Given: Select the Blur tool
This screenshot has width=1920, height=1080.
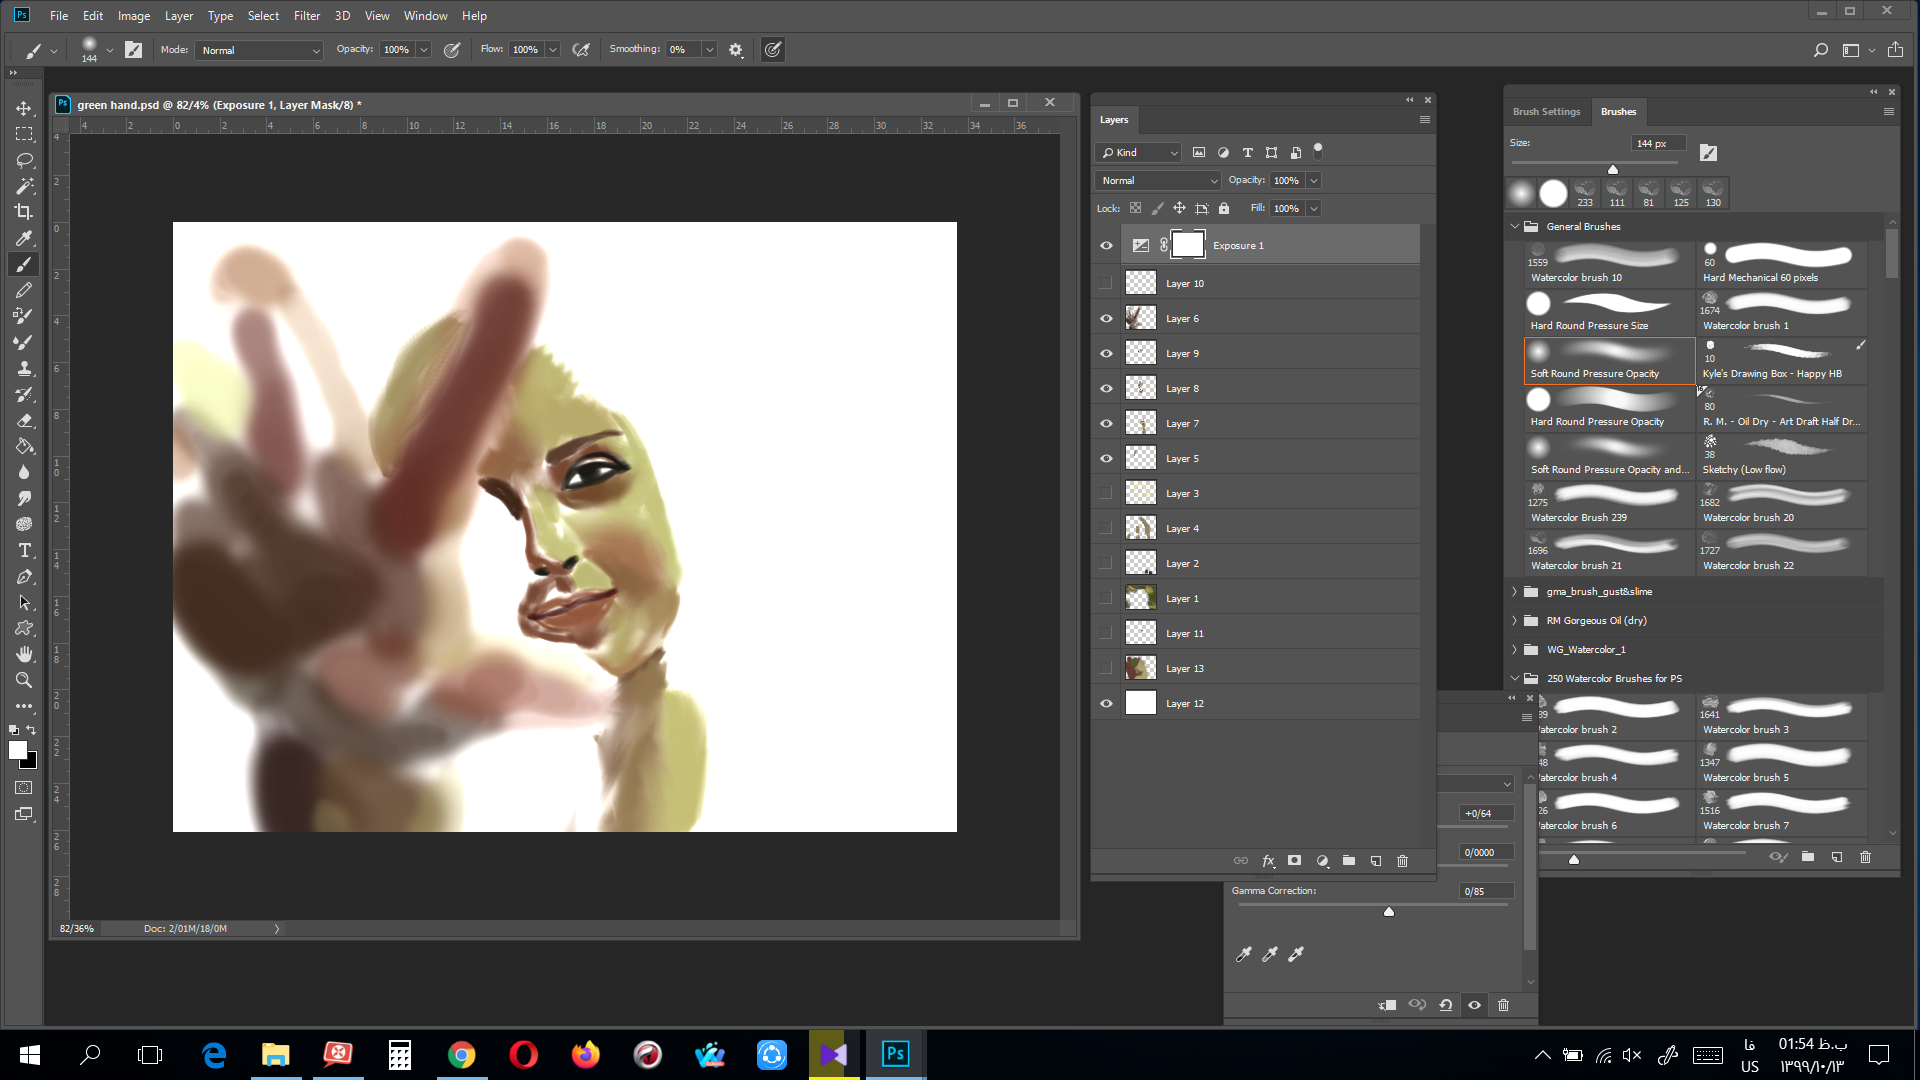Looking at the screenshot, I should tap(24, 472).
